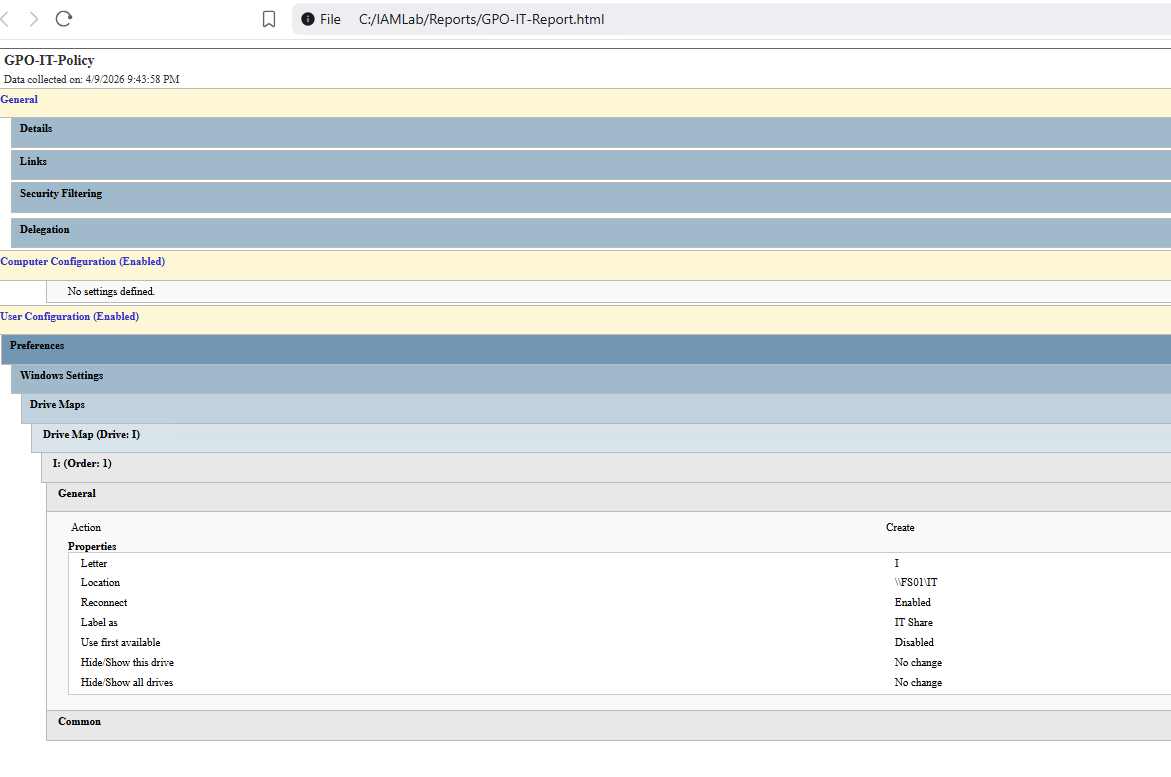Expand the Security Filtering section

point(62,193)
